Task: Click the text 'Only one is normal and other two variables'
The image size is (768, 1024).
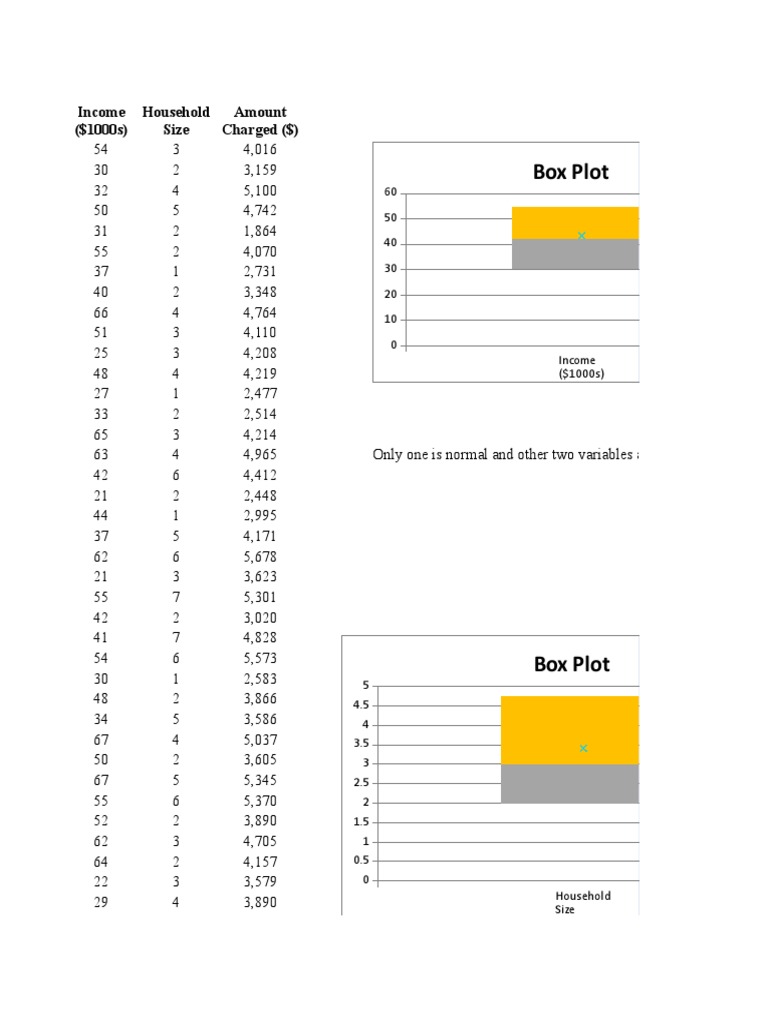Action: pos(503,455)
